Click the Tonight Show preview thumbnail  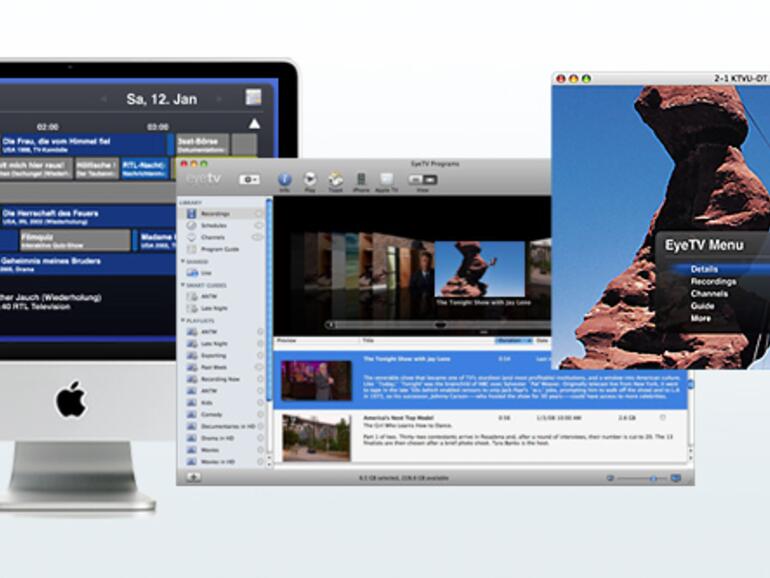(317, 381)
